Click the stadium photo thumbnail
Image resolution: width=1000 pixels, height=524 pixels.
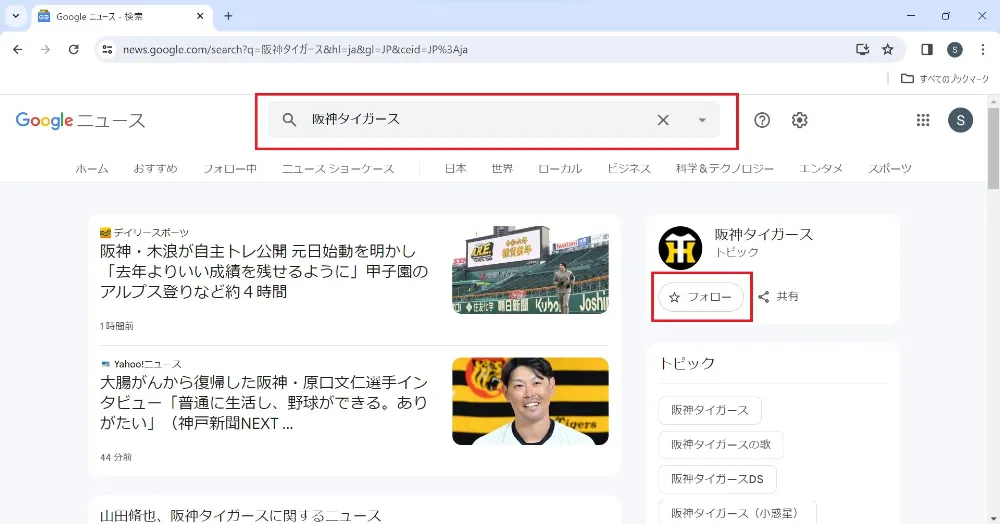530,270
